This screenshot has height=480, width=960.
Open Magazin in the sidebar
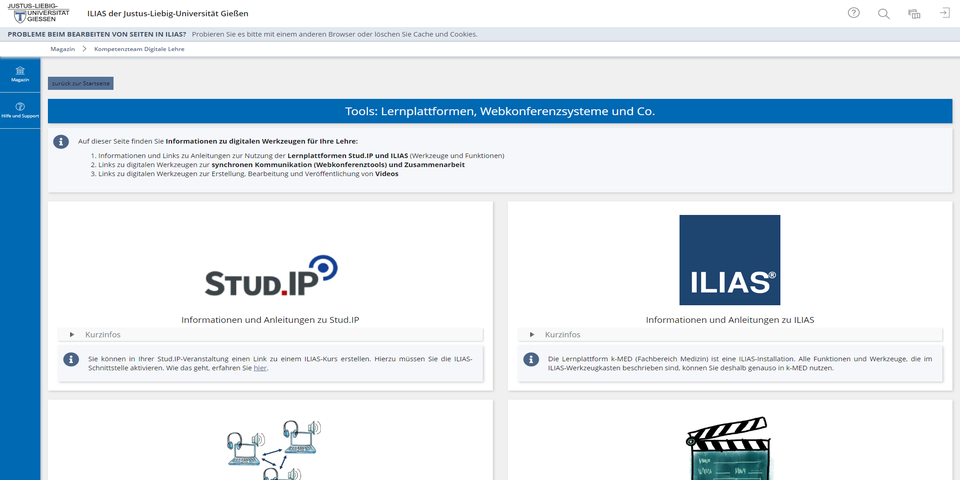[20, 74]
